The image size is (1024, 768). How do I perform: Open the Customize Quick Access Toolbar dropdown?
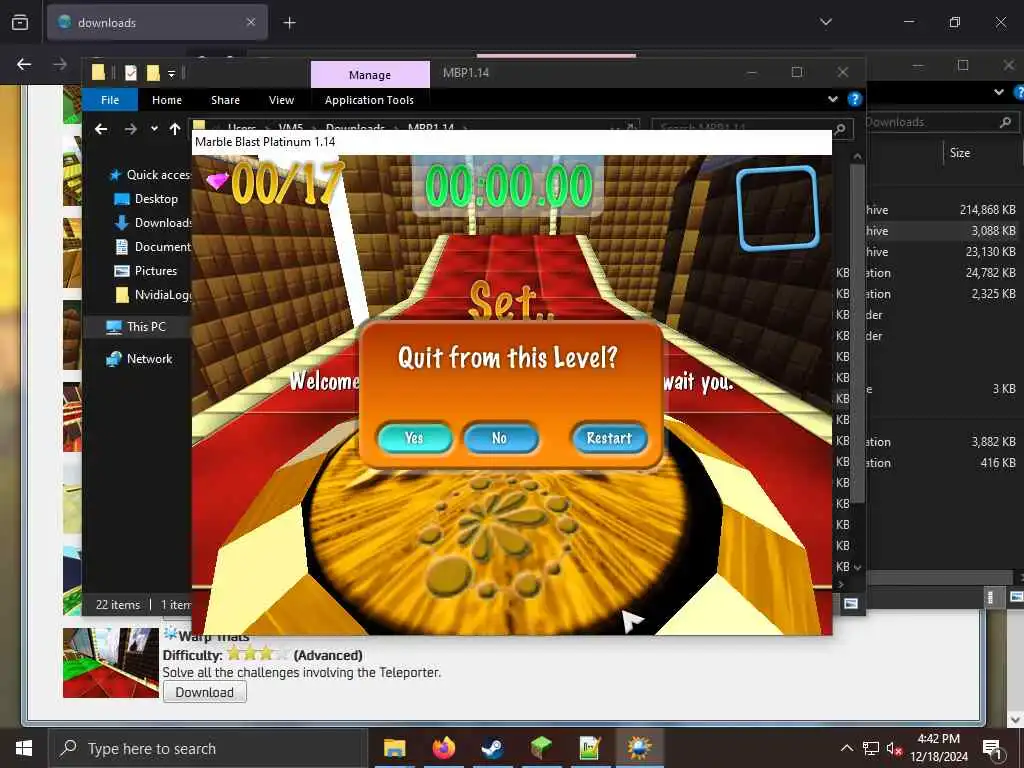coord(171,73)
